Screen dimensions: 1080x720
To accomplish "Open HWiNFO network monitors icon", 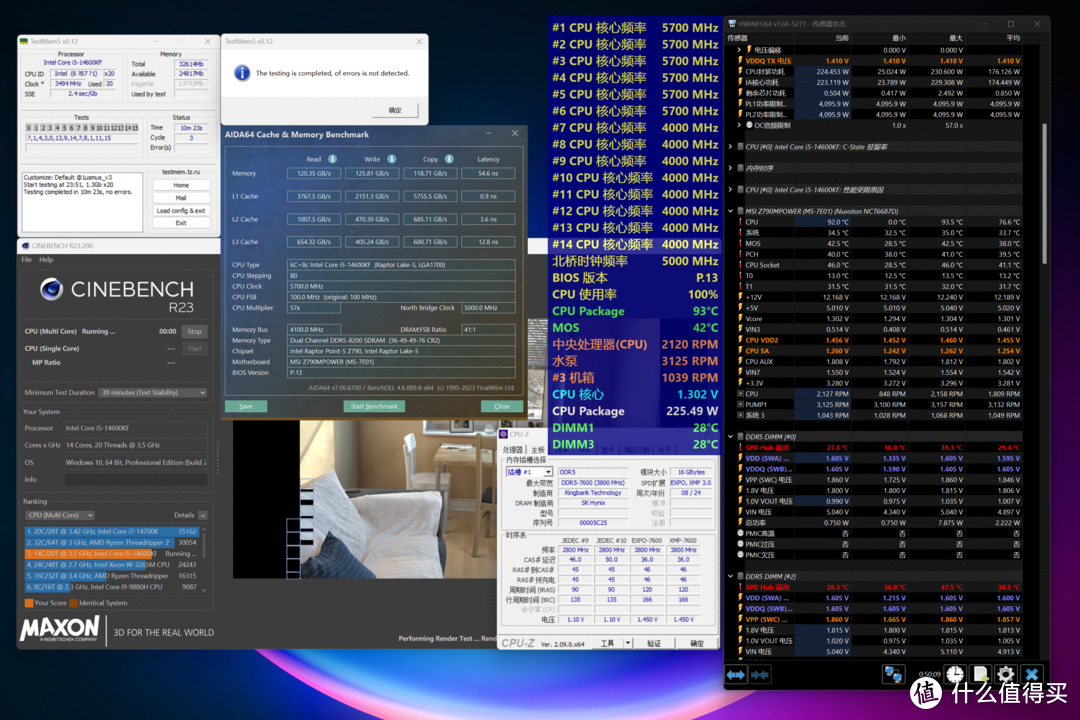I will pyautogui.click(x=893, y=675).
